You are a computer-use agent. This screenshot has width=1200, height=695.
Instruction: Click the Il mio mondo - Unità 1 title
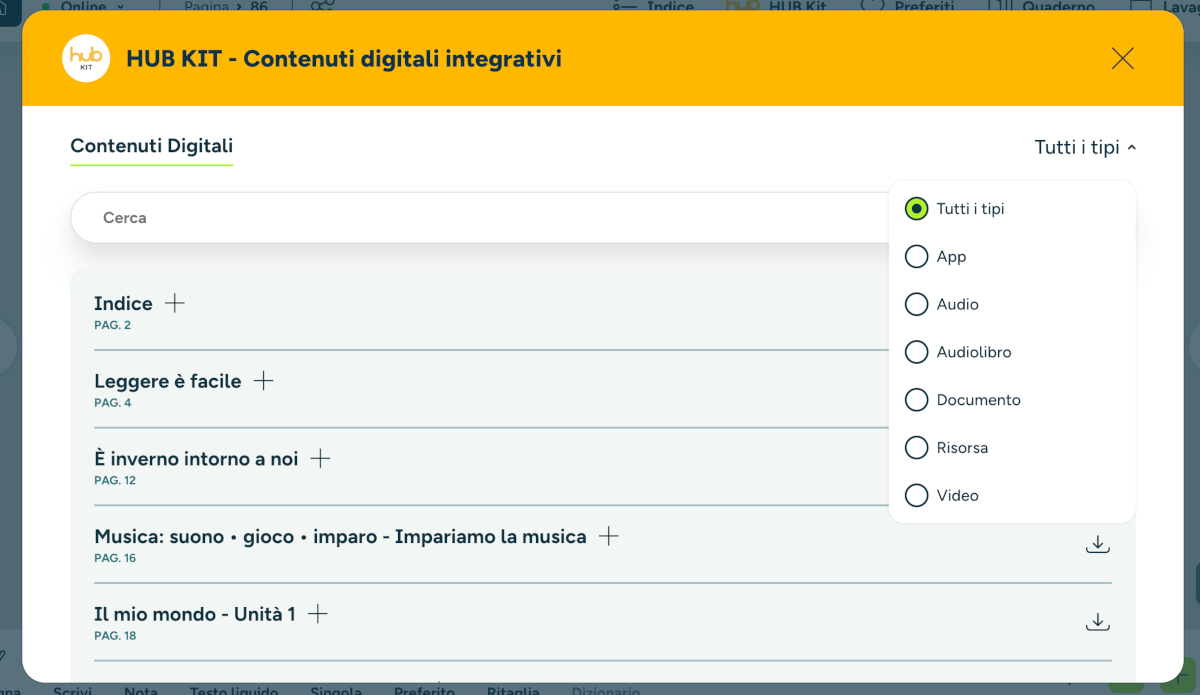195,614
